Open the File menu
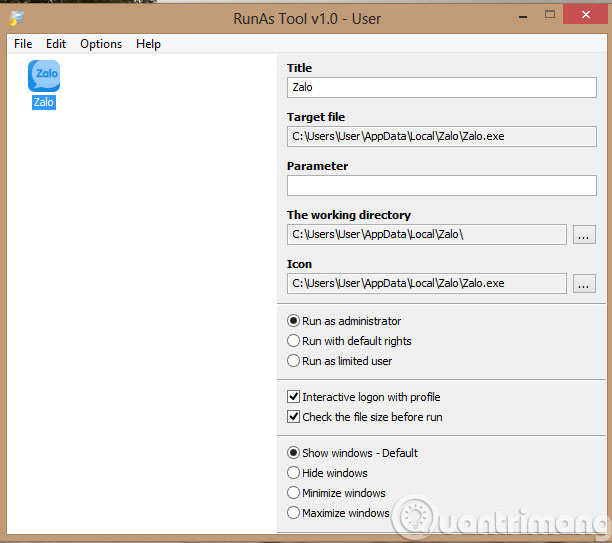This screenshot has height=543, width=612. tap(23, 44)
